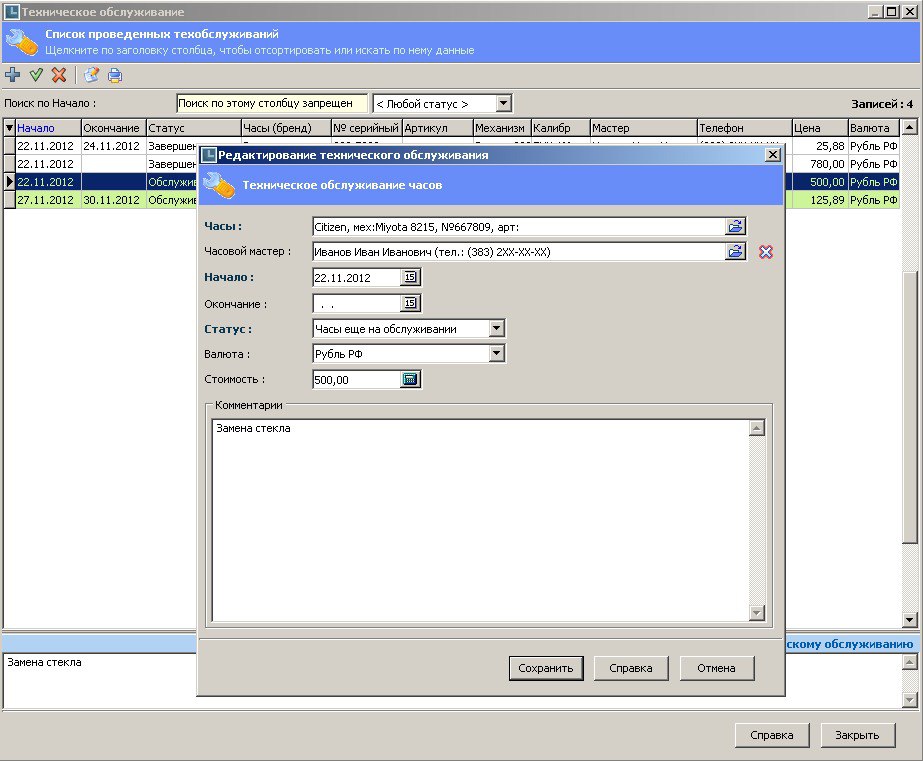Click down arrow of the Комментарии scrollbar
This screenshot has height=761, width=923.
tap(757, 613)
